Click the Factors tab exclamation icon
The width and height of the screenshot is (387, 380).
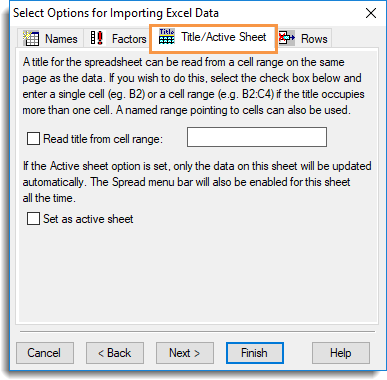[97, 38]
